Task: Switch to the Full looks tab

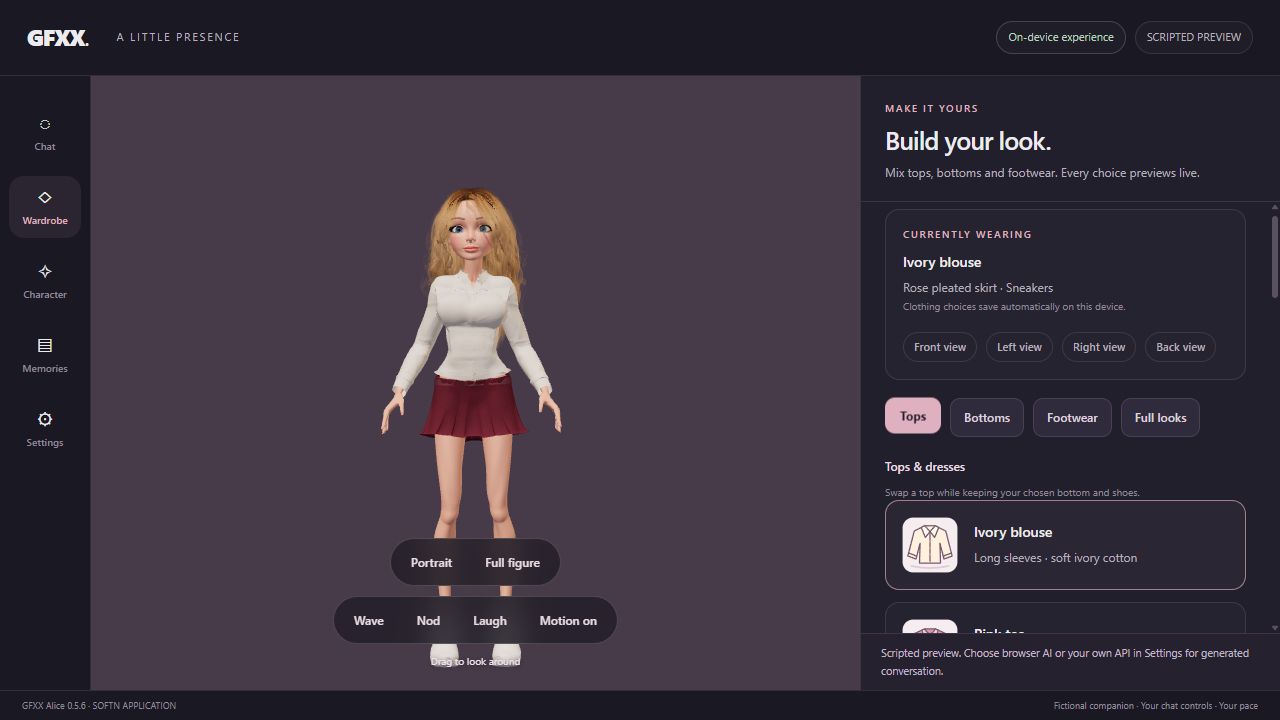Action: coord(1160,418)
